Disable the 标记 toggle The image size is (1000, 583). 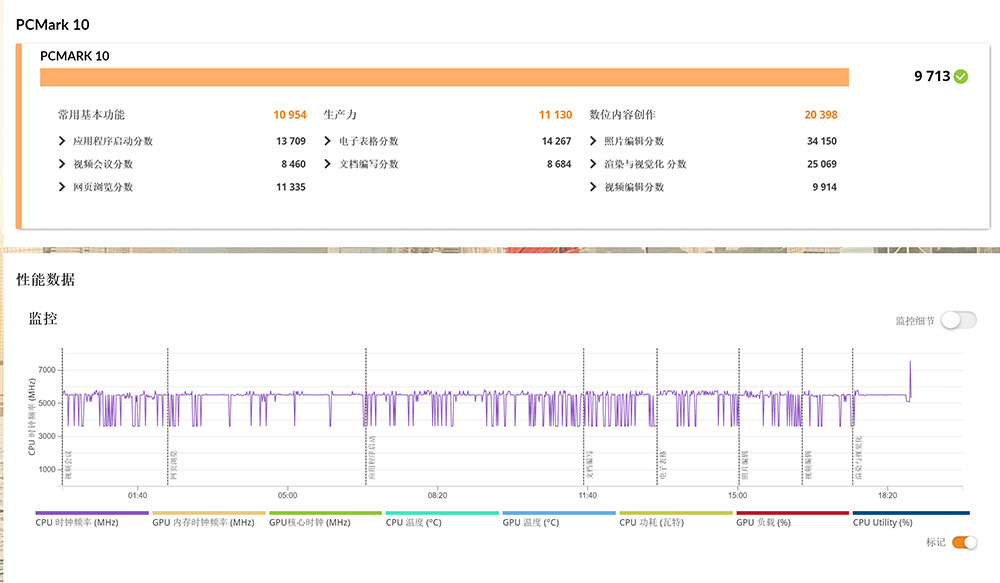tap(964, 542)
